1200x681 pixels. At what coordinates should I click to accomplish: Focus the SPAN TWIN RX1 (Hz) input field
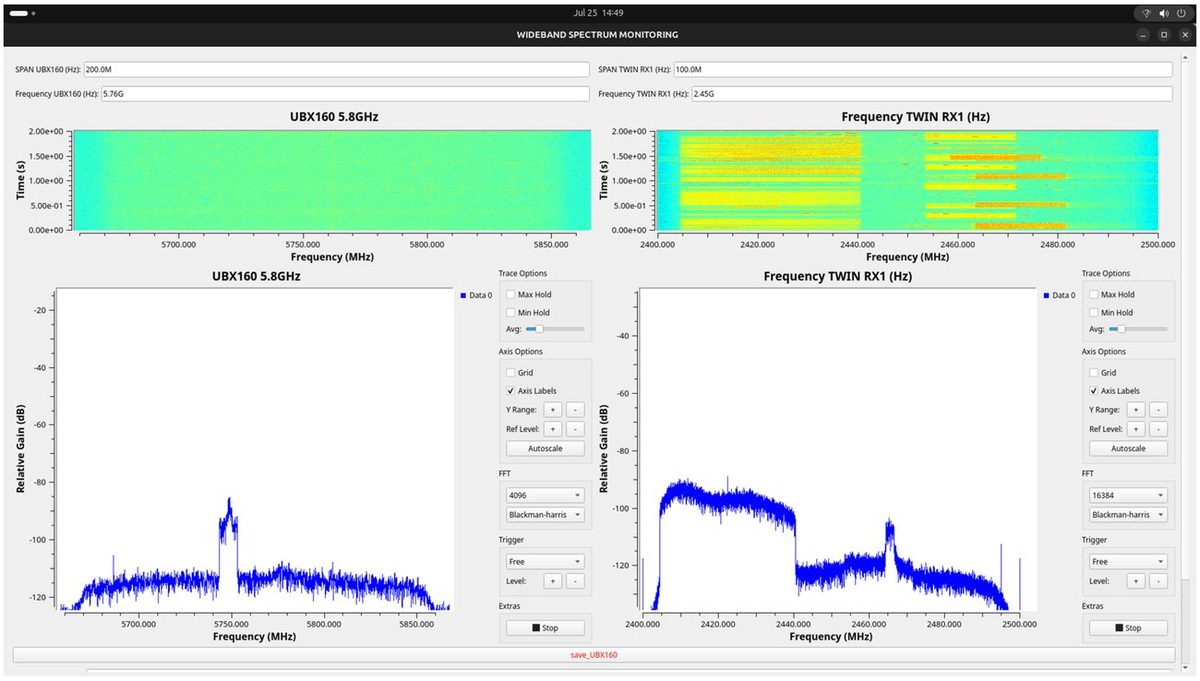[x=922, y=70]
